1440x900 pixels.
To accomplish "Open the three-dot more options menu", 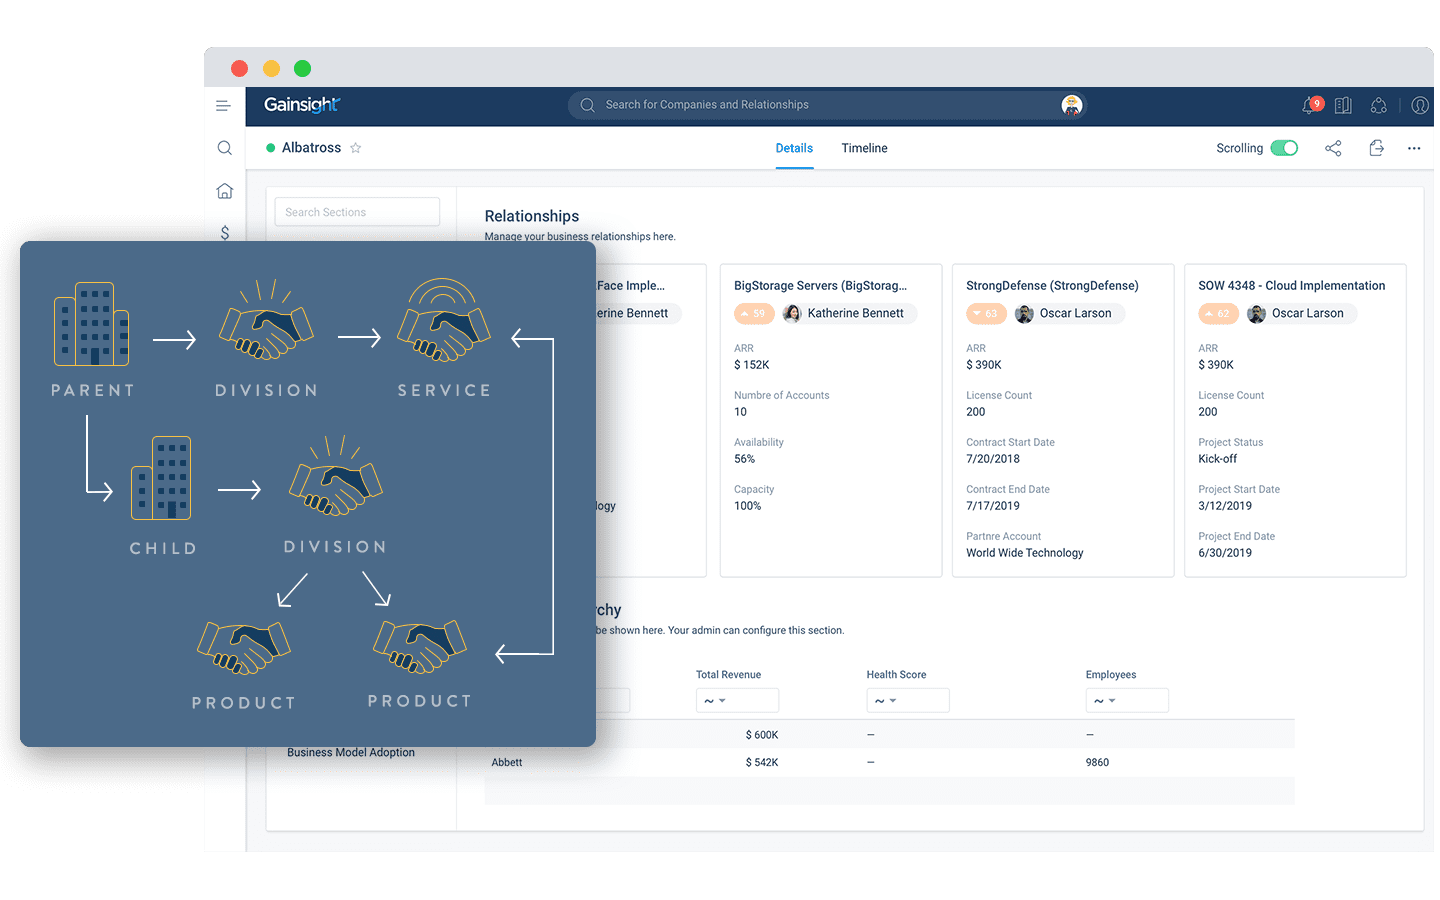I will tap(1414, 148).
